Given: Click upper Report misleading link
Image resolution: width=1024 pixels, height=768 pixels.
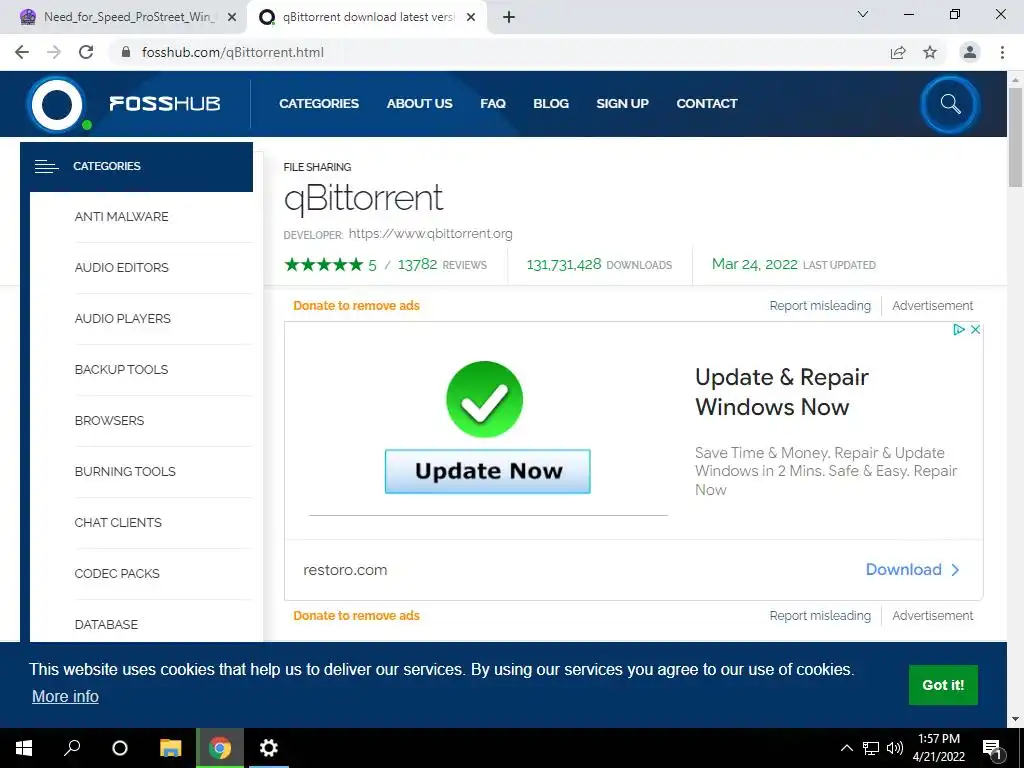Looking at the screenshot, I should coord(820,306).
